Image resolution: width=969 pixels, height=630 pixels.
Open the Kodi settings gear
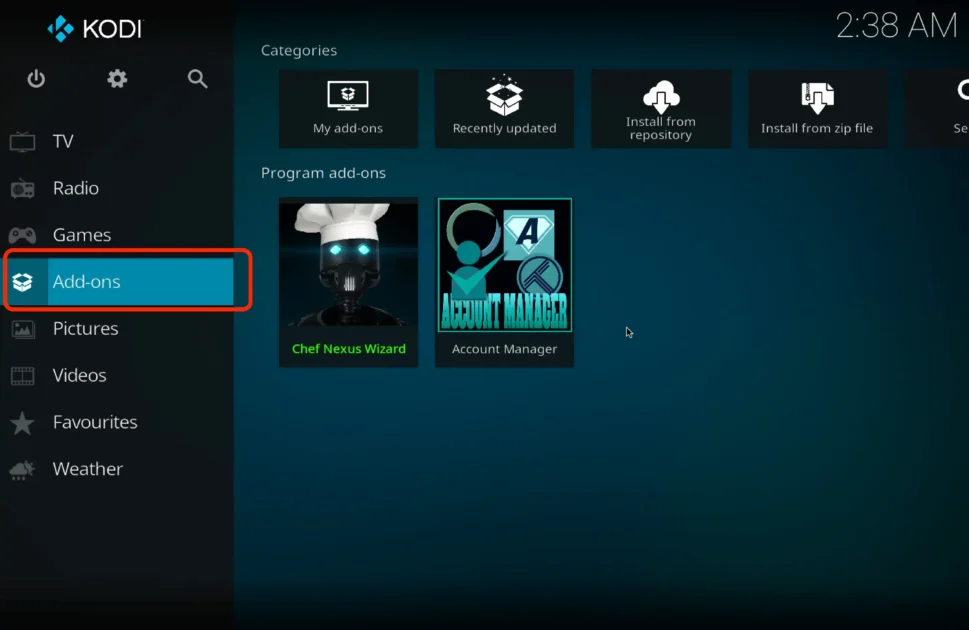116,78
